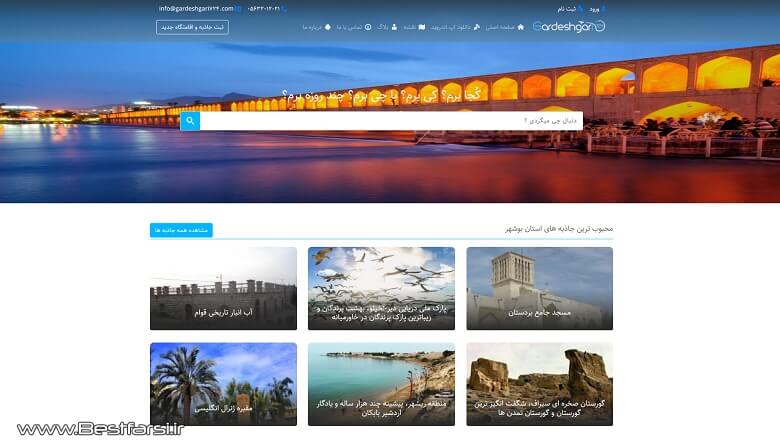Select the Qavam historic water reservoir card
Screen dimensions: 780x445
[x=223, y=288]
